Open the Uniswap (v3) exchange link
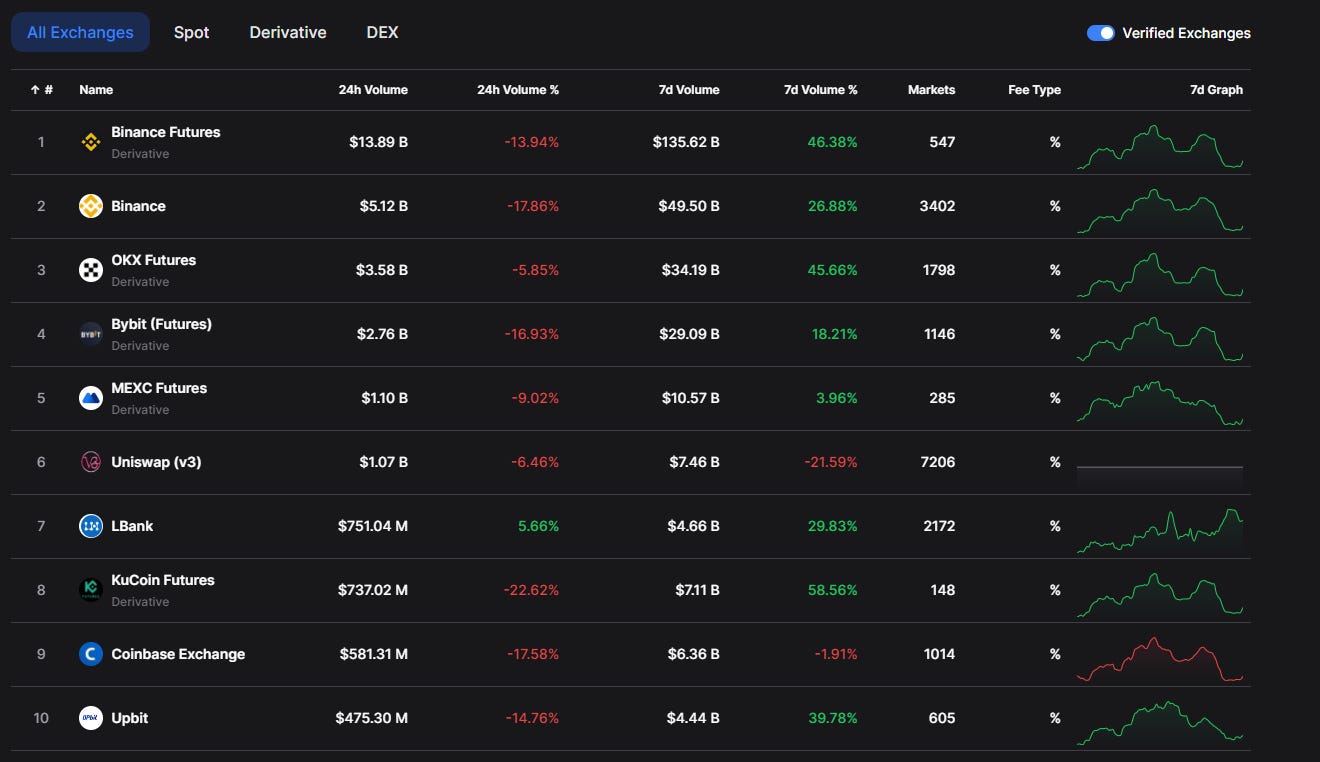Image resolution: width=1320 pixels, height=762 pixels. (156, 462)
